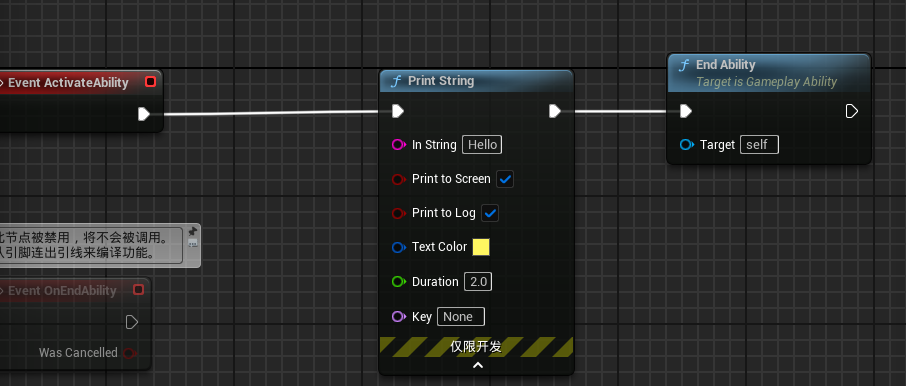Click the red delegate pin on Event ActivateAbility
This screenshot has height=386, width=906.
pos(150,82)
